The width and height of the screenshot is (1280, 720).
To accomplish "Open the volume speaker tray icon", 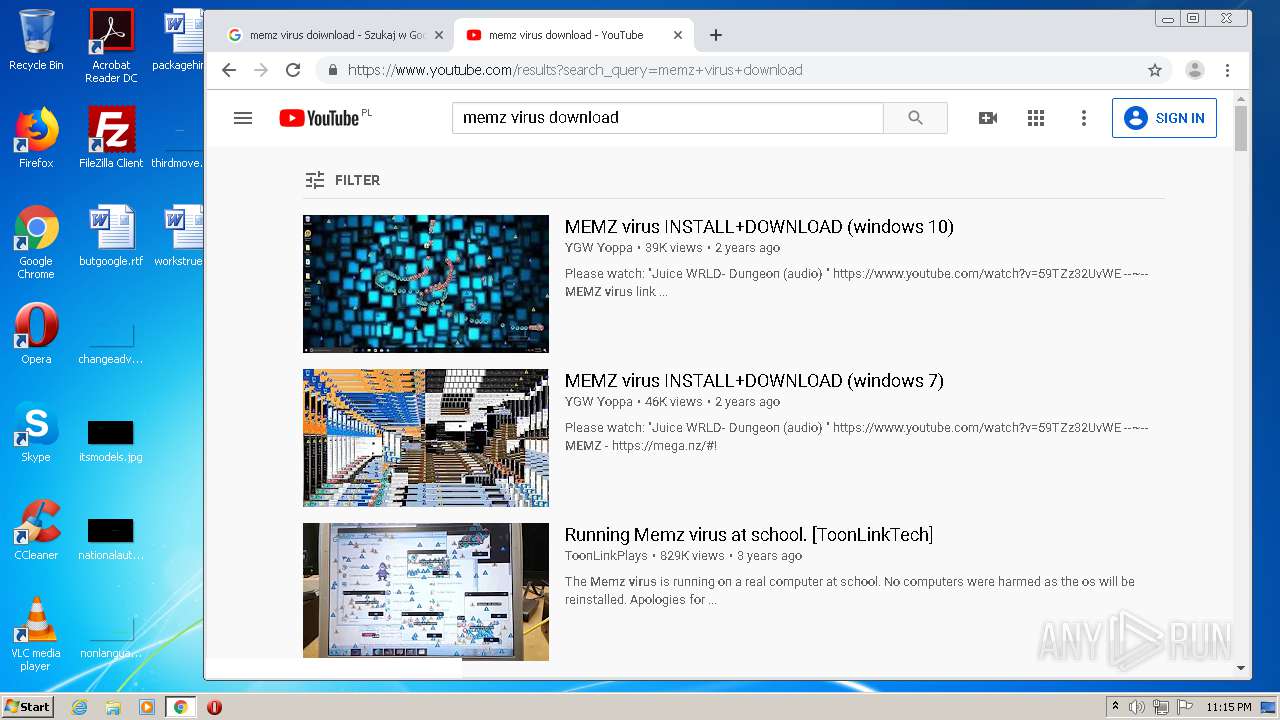I will pos(1137,707).
